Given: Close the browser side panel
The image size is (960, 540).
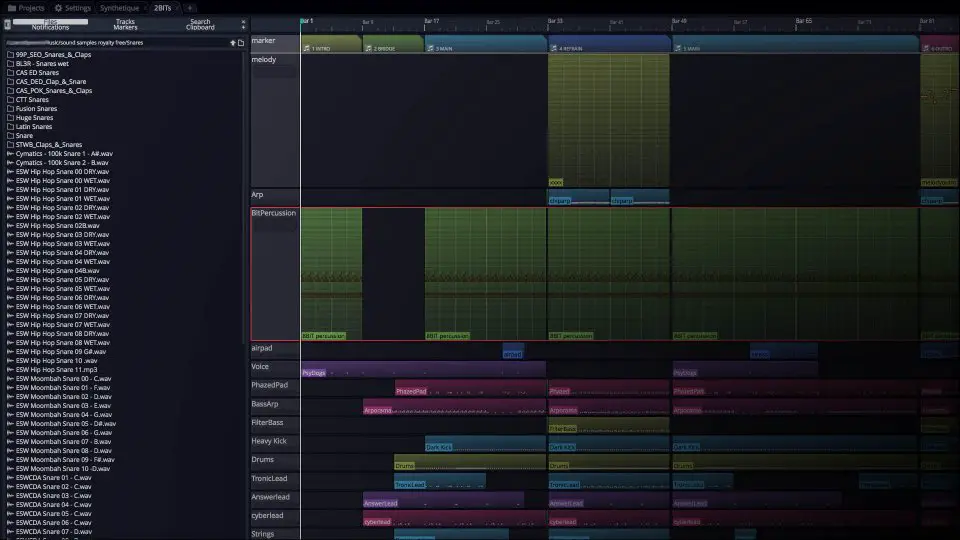Looking at the screenshot, I should 243,22.
